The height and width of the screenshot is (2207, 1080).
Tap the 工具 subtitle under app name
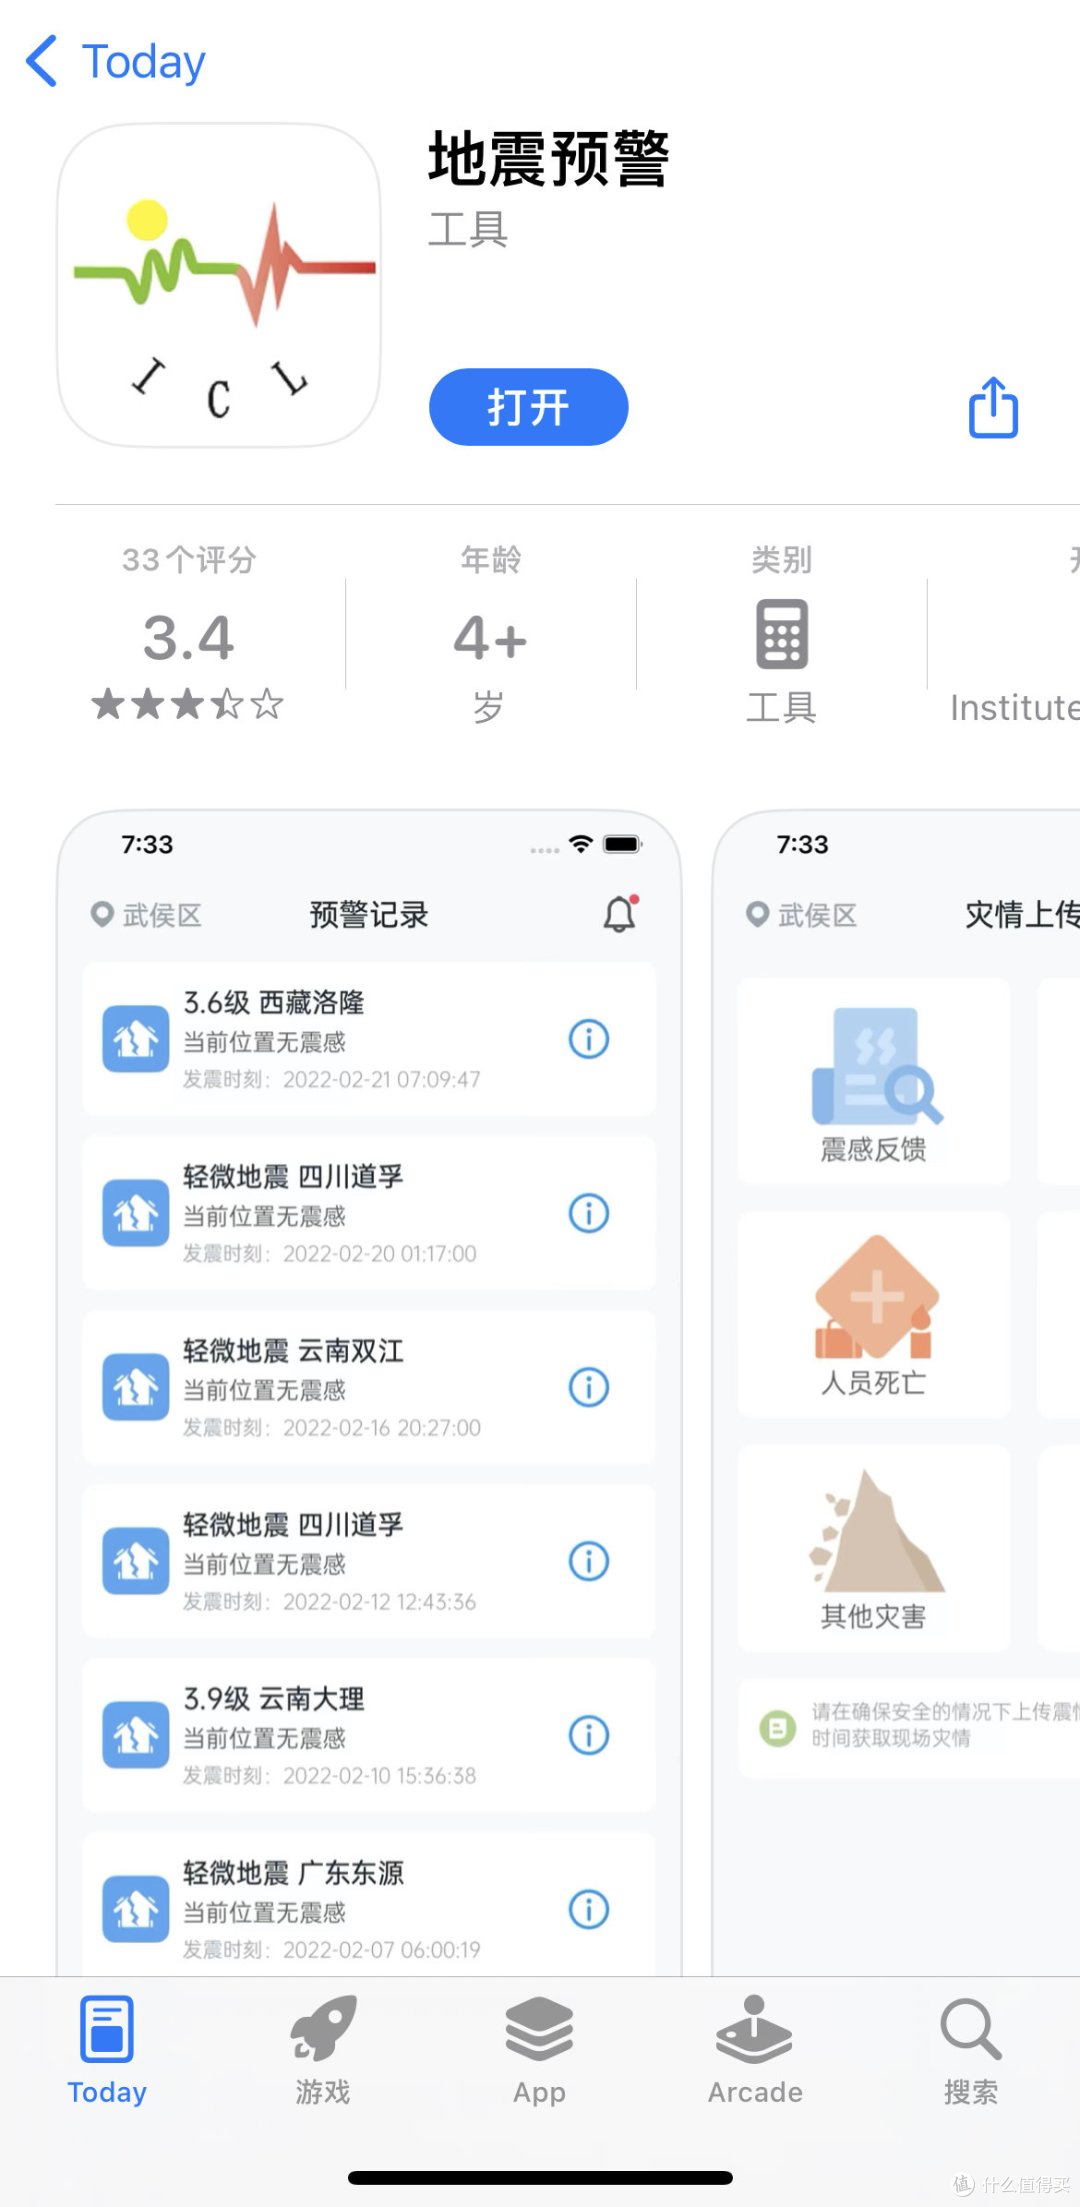[x=468, y=230]
